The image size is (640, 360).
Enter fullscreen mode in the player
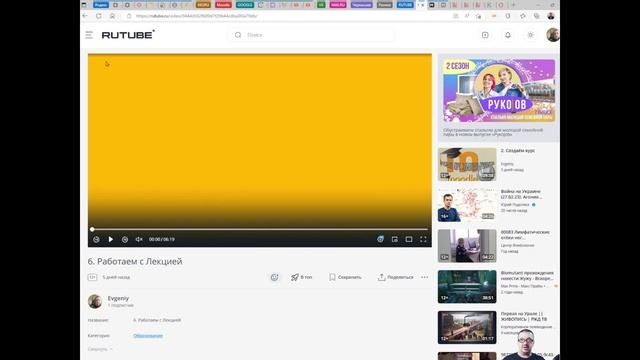pyautogui.click(x=423, y=239)
